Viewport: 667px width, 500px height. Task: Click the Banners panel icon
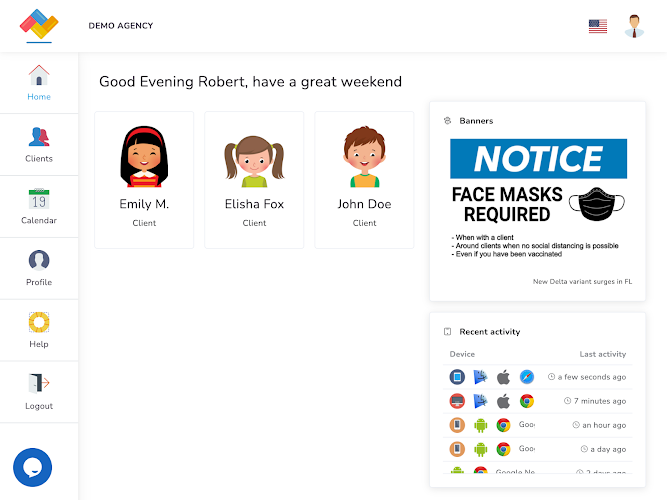coord(448,121)
